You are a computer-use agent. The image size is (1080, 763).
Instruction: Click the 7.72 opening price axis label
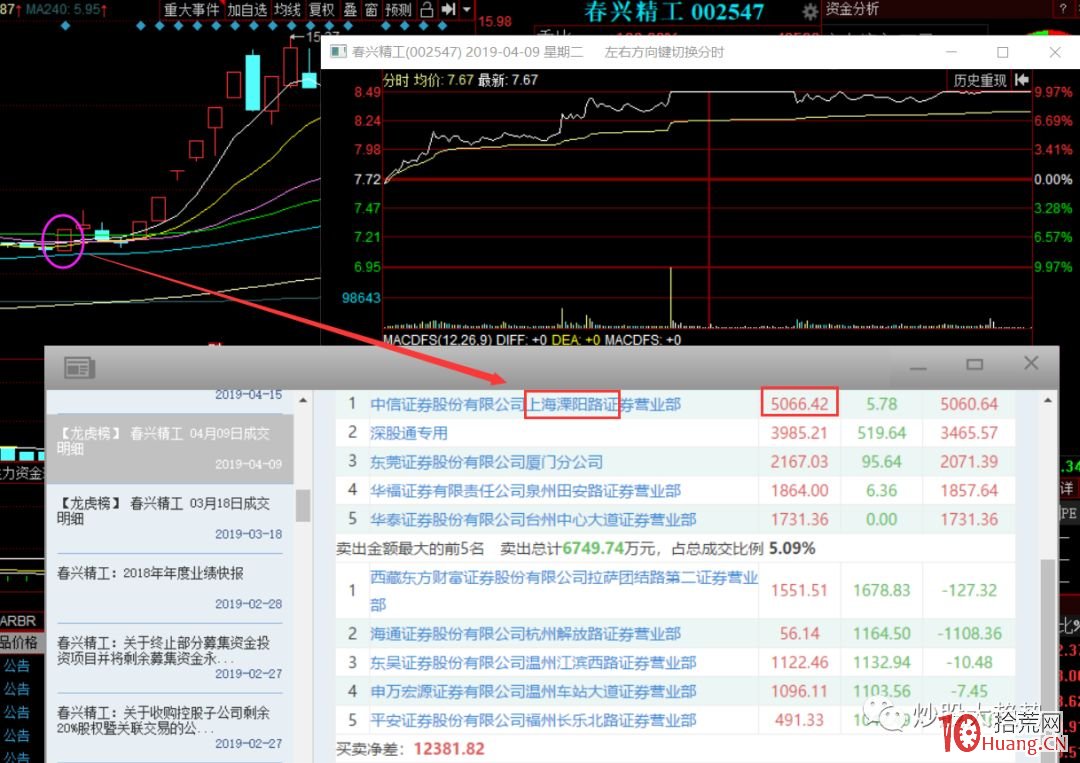(367, 180)
